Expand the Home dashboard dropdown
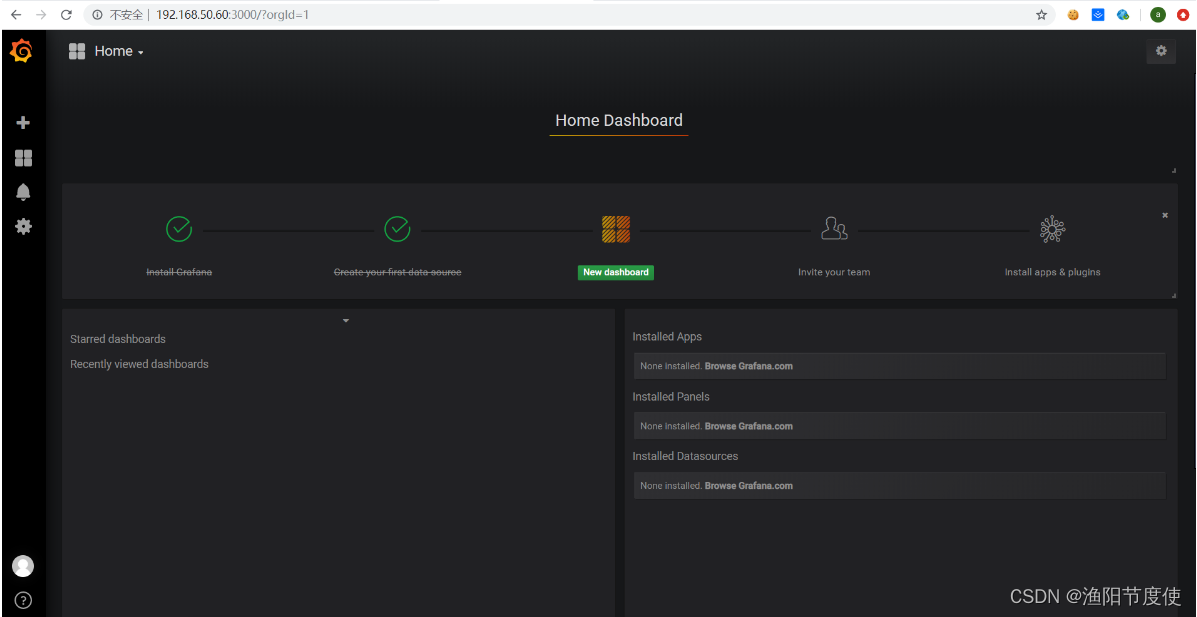The height and width of the screenshot is (617, 1197). click(119, 51)
